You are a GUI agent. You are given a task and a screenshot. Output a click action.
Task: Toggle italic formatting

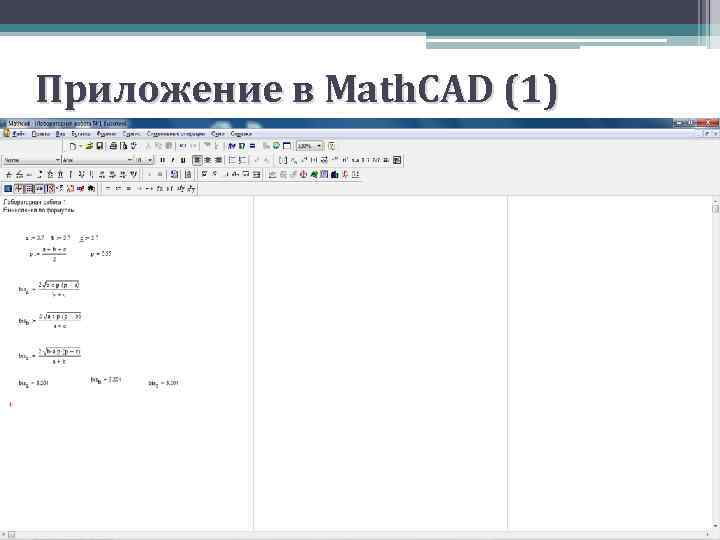(x=173, y=160)
